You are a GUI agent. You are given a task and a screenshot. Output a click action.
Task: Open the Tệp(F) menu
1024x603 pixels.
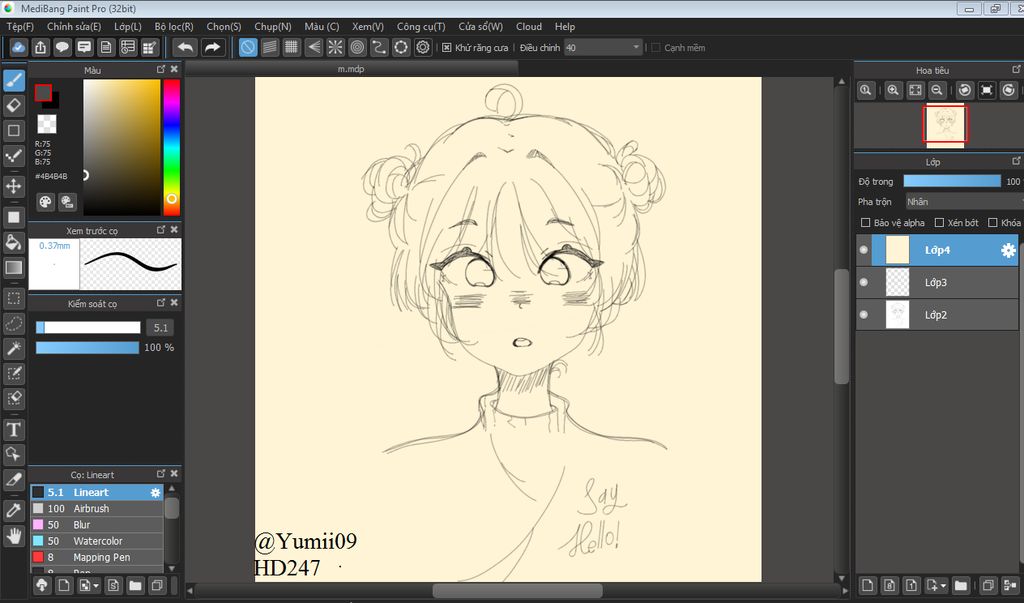(x=20, y=27)
